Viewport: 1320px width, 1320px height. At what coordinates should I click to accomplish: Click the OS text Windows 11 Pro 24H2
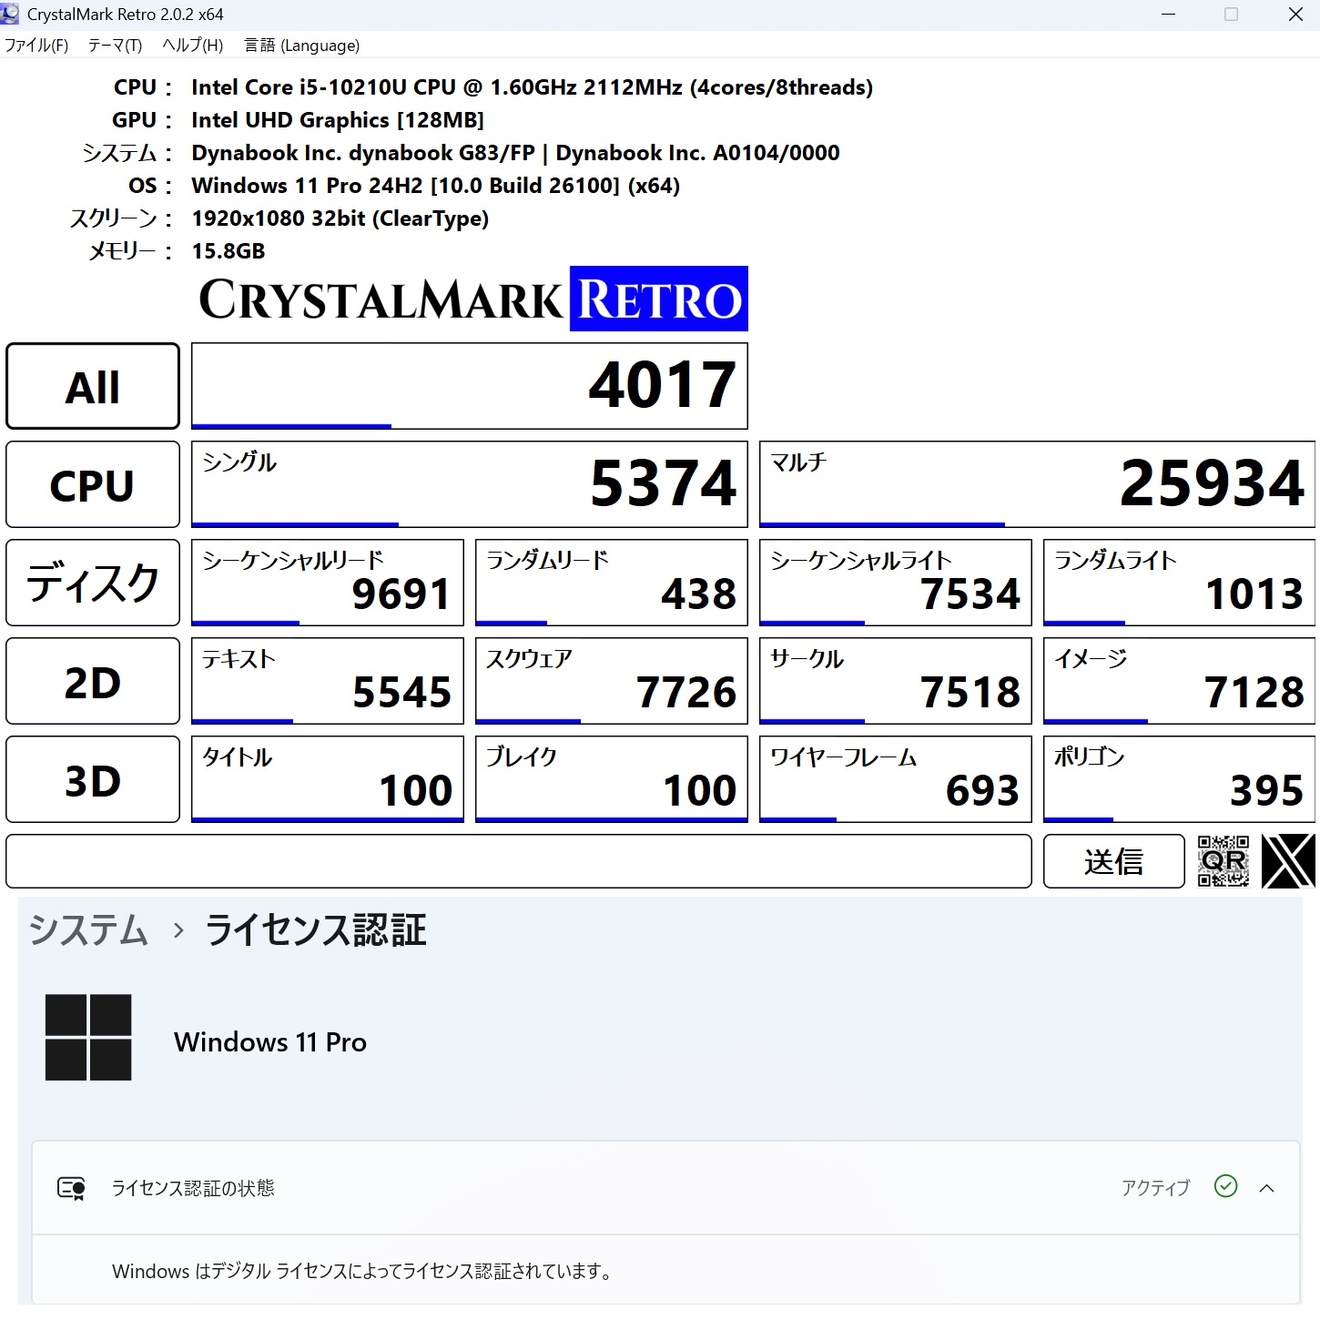pyautogui.click(x=435, y=186)
